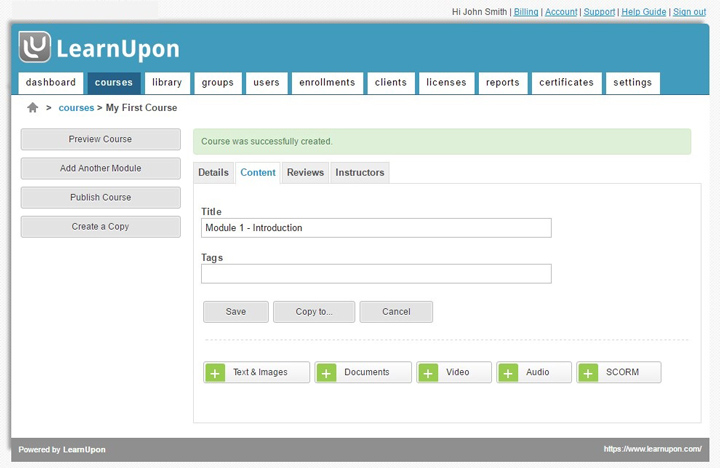Image resolution: width=720 pixels, height=468 pixels.
Task: Open the Billing link
Action: tap(526, 12)
